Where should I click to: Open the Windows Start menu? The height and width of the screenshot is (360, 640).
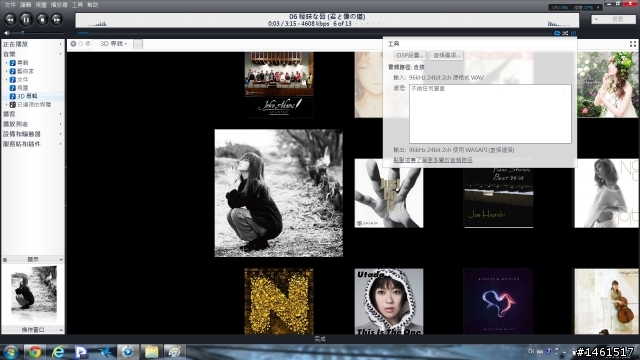click(x=11, y=351)
